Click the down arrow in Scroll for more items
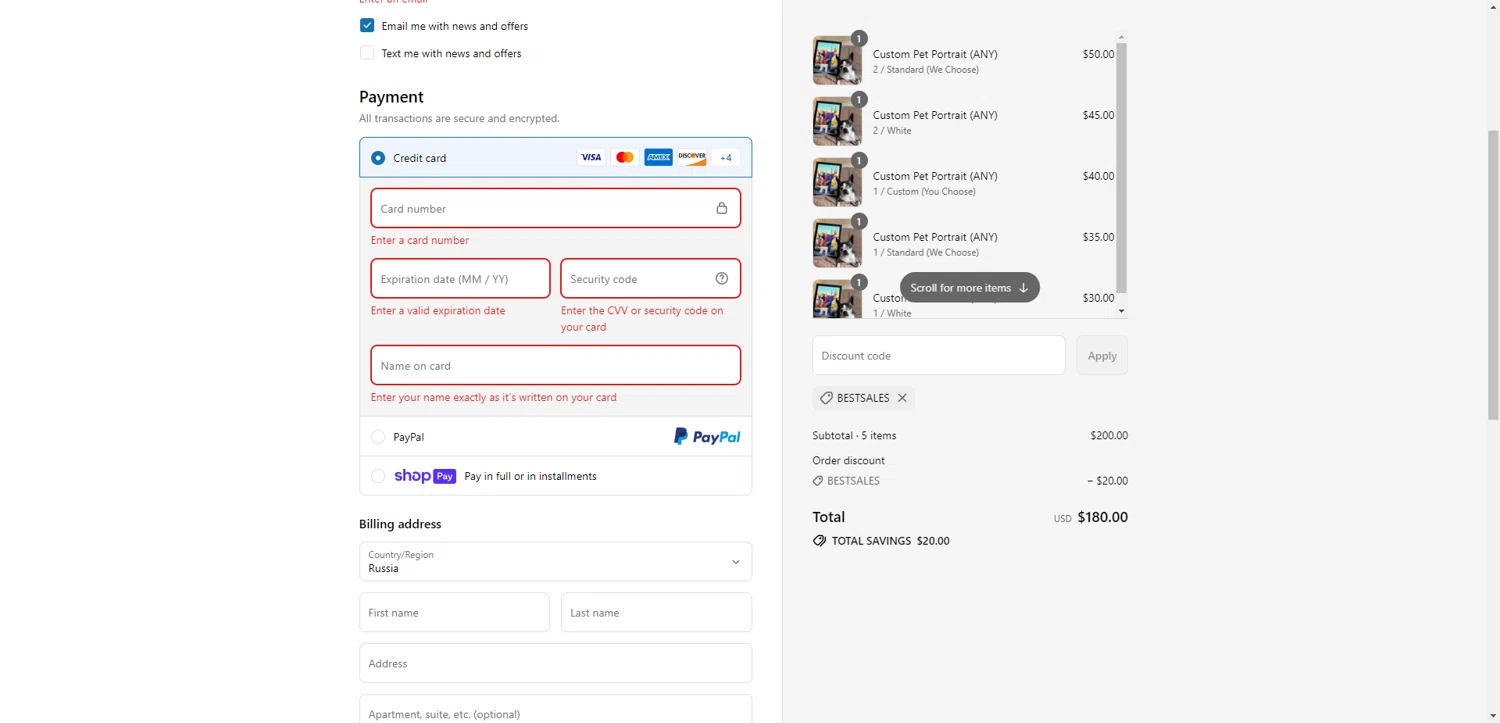Screen dimensions: 1500x723 (1023, 288)
